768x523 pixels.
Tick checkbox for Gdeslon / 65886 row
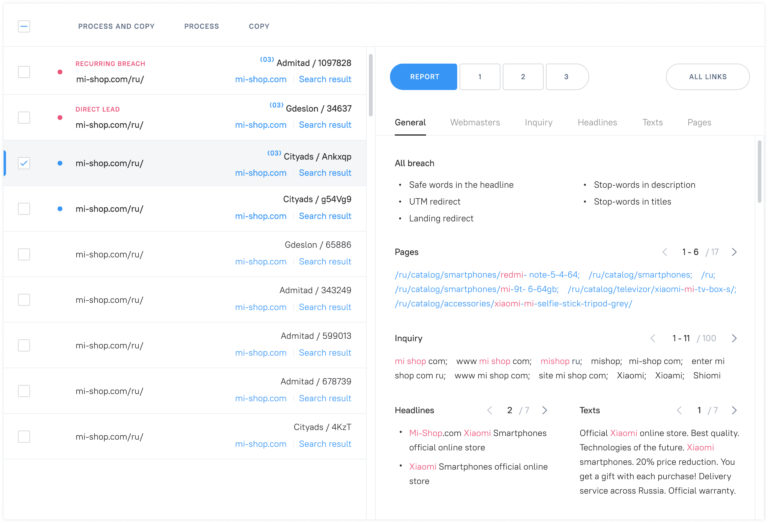(x=24, y=254)
